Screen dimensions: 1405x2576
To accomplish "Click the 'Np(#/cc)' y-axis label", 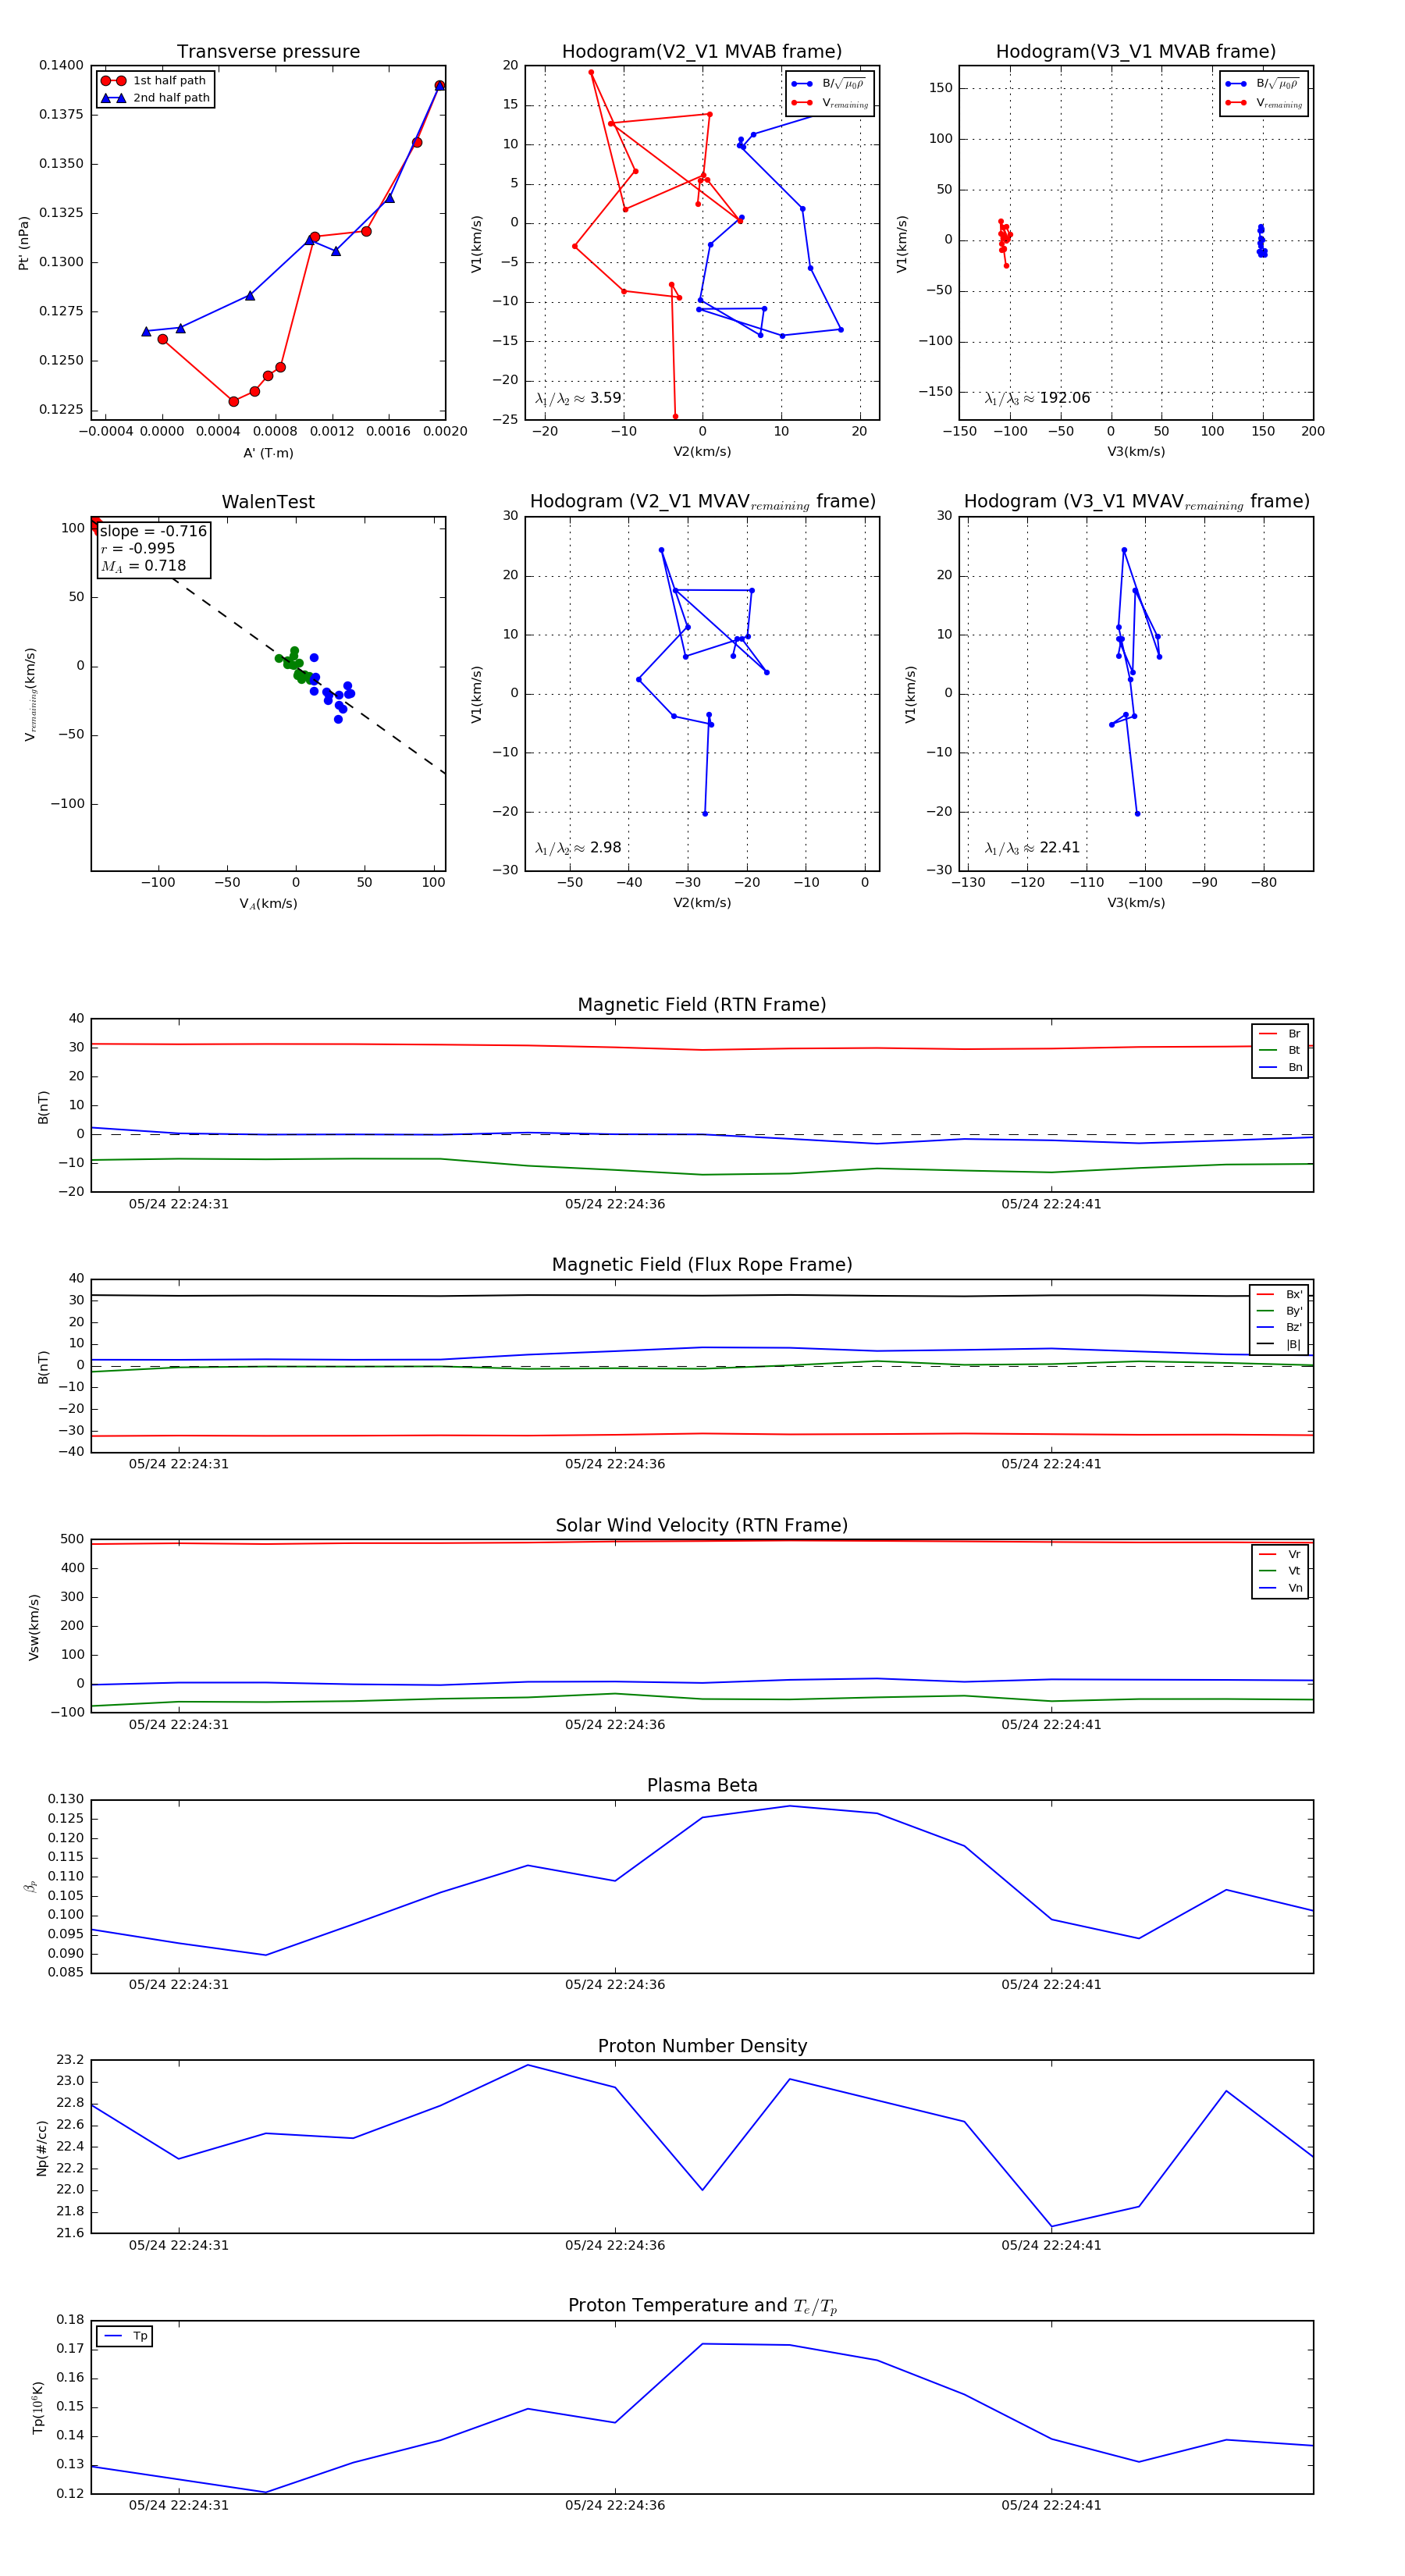I will coord(41,2148).
